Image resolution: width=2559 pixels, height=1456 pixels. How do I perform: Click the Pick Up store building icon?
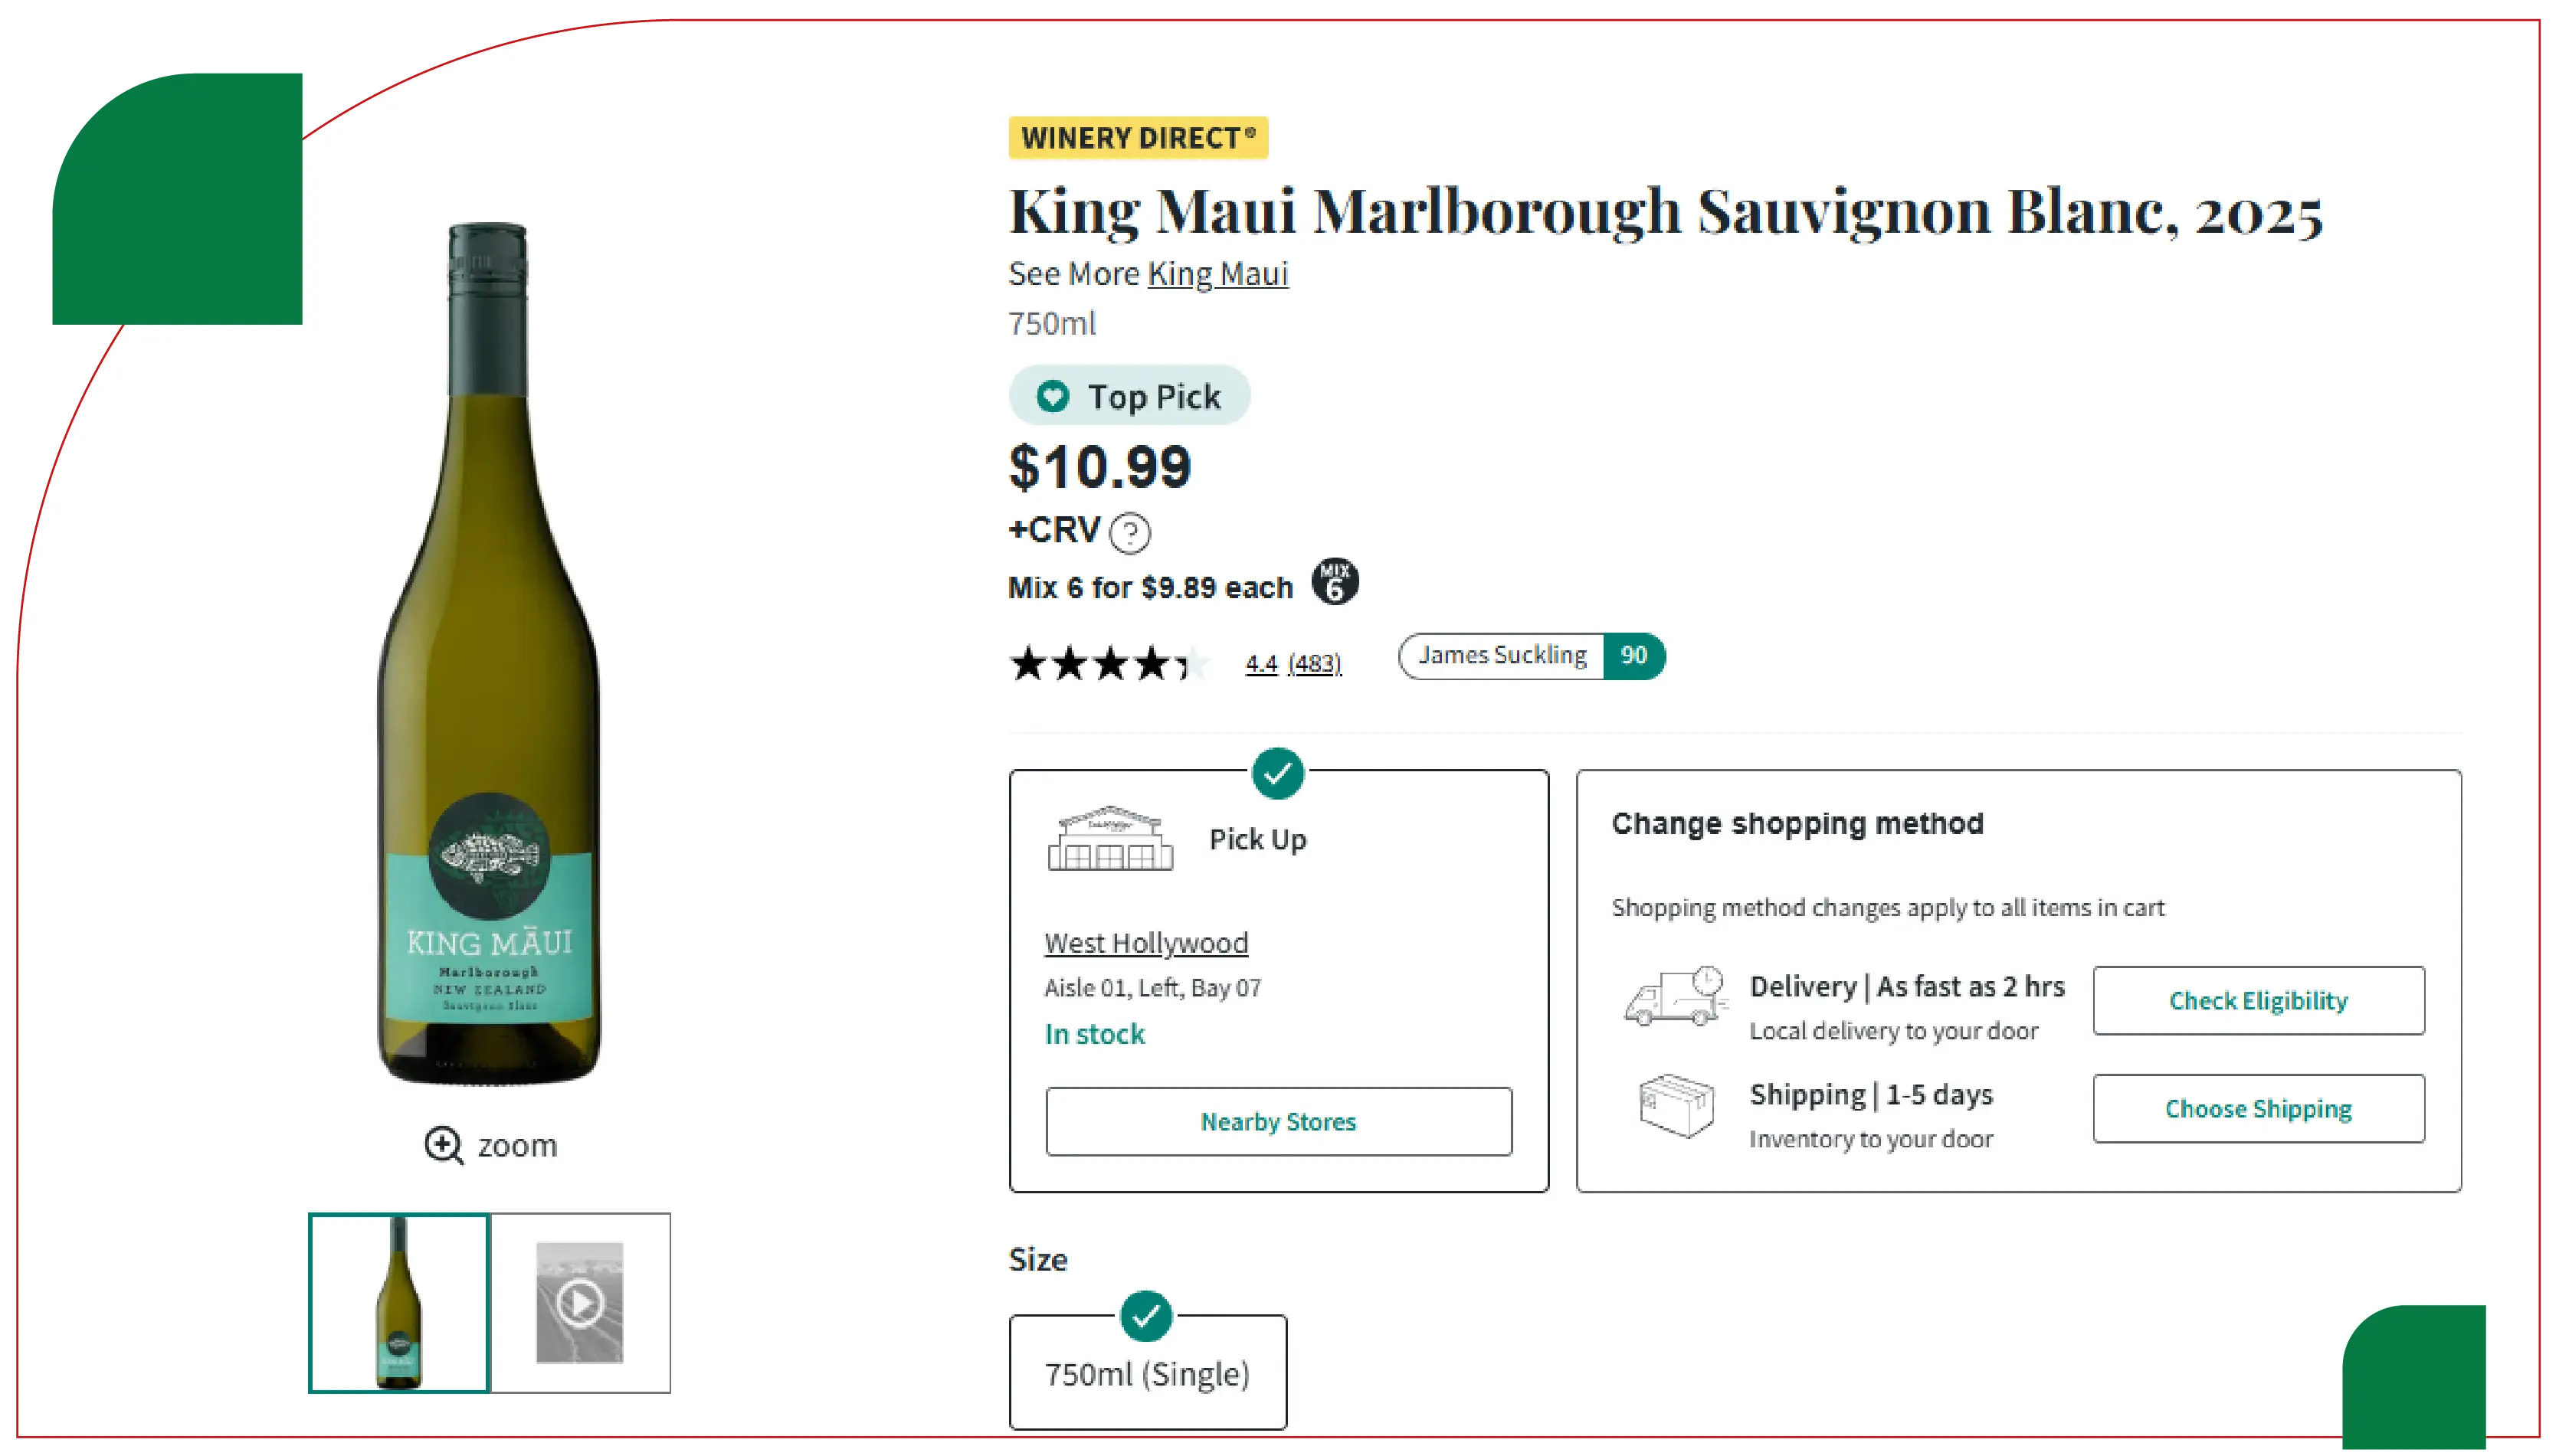pos(1109,839)
